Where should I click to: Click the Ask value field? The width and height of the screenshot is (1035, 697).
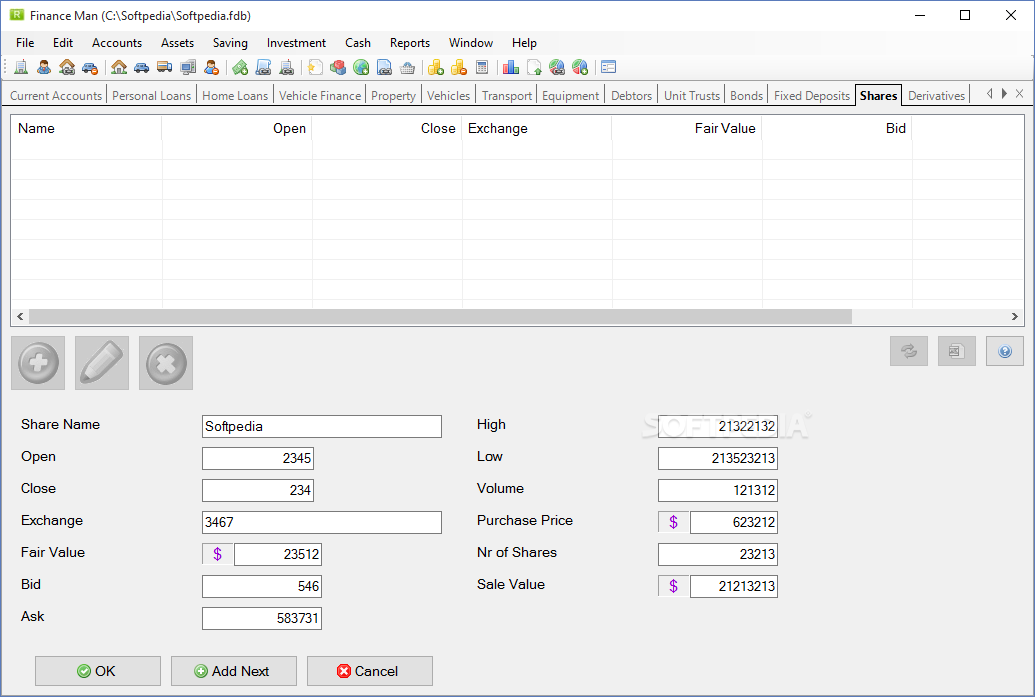[x=261, y=618]
